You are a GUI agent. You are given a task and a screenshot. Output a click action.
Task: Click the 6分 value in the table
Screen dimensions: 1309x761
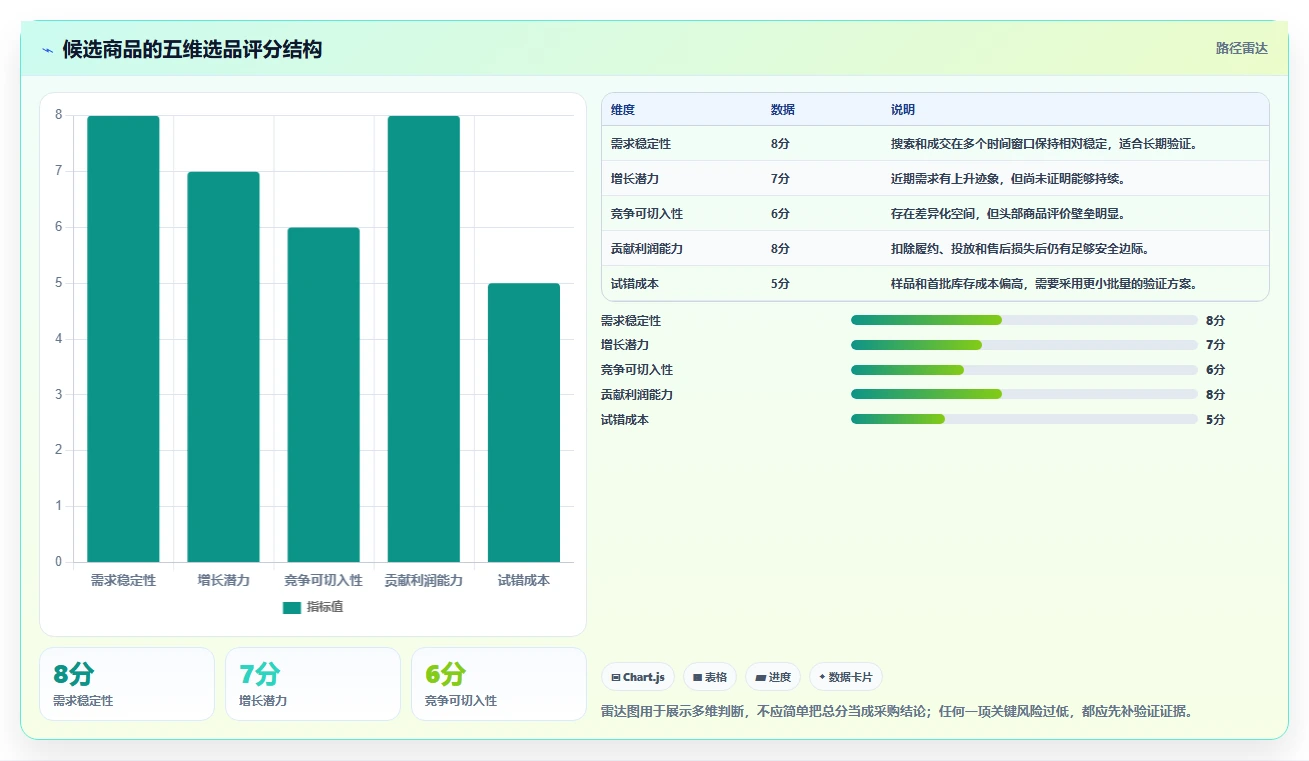click(x=780, y=214)
